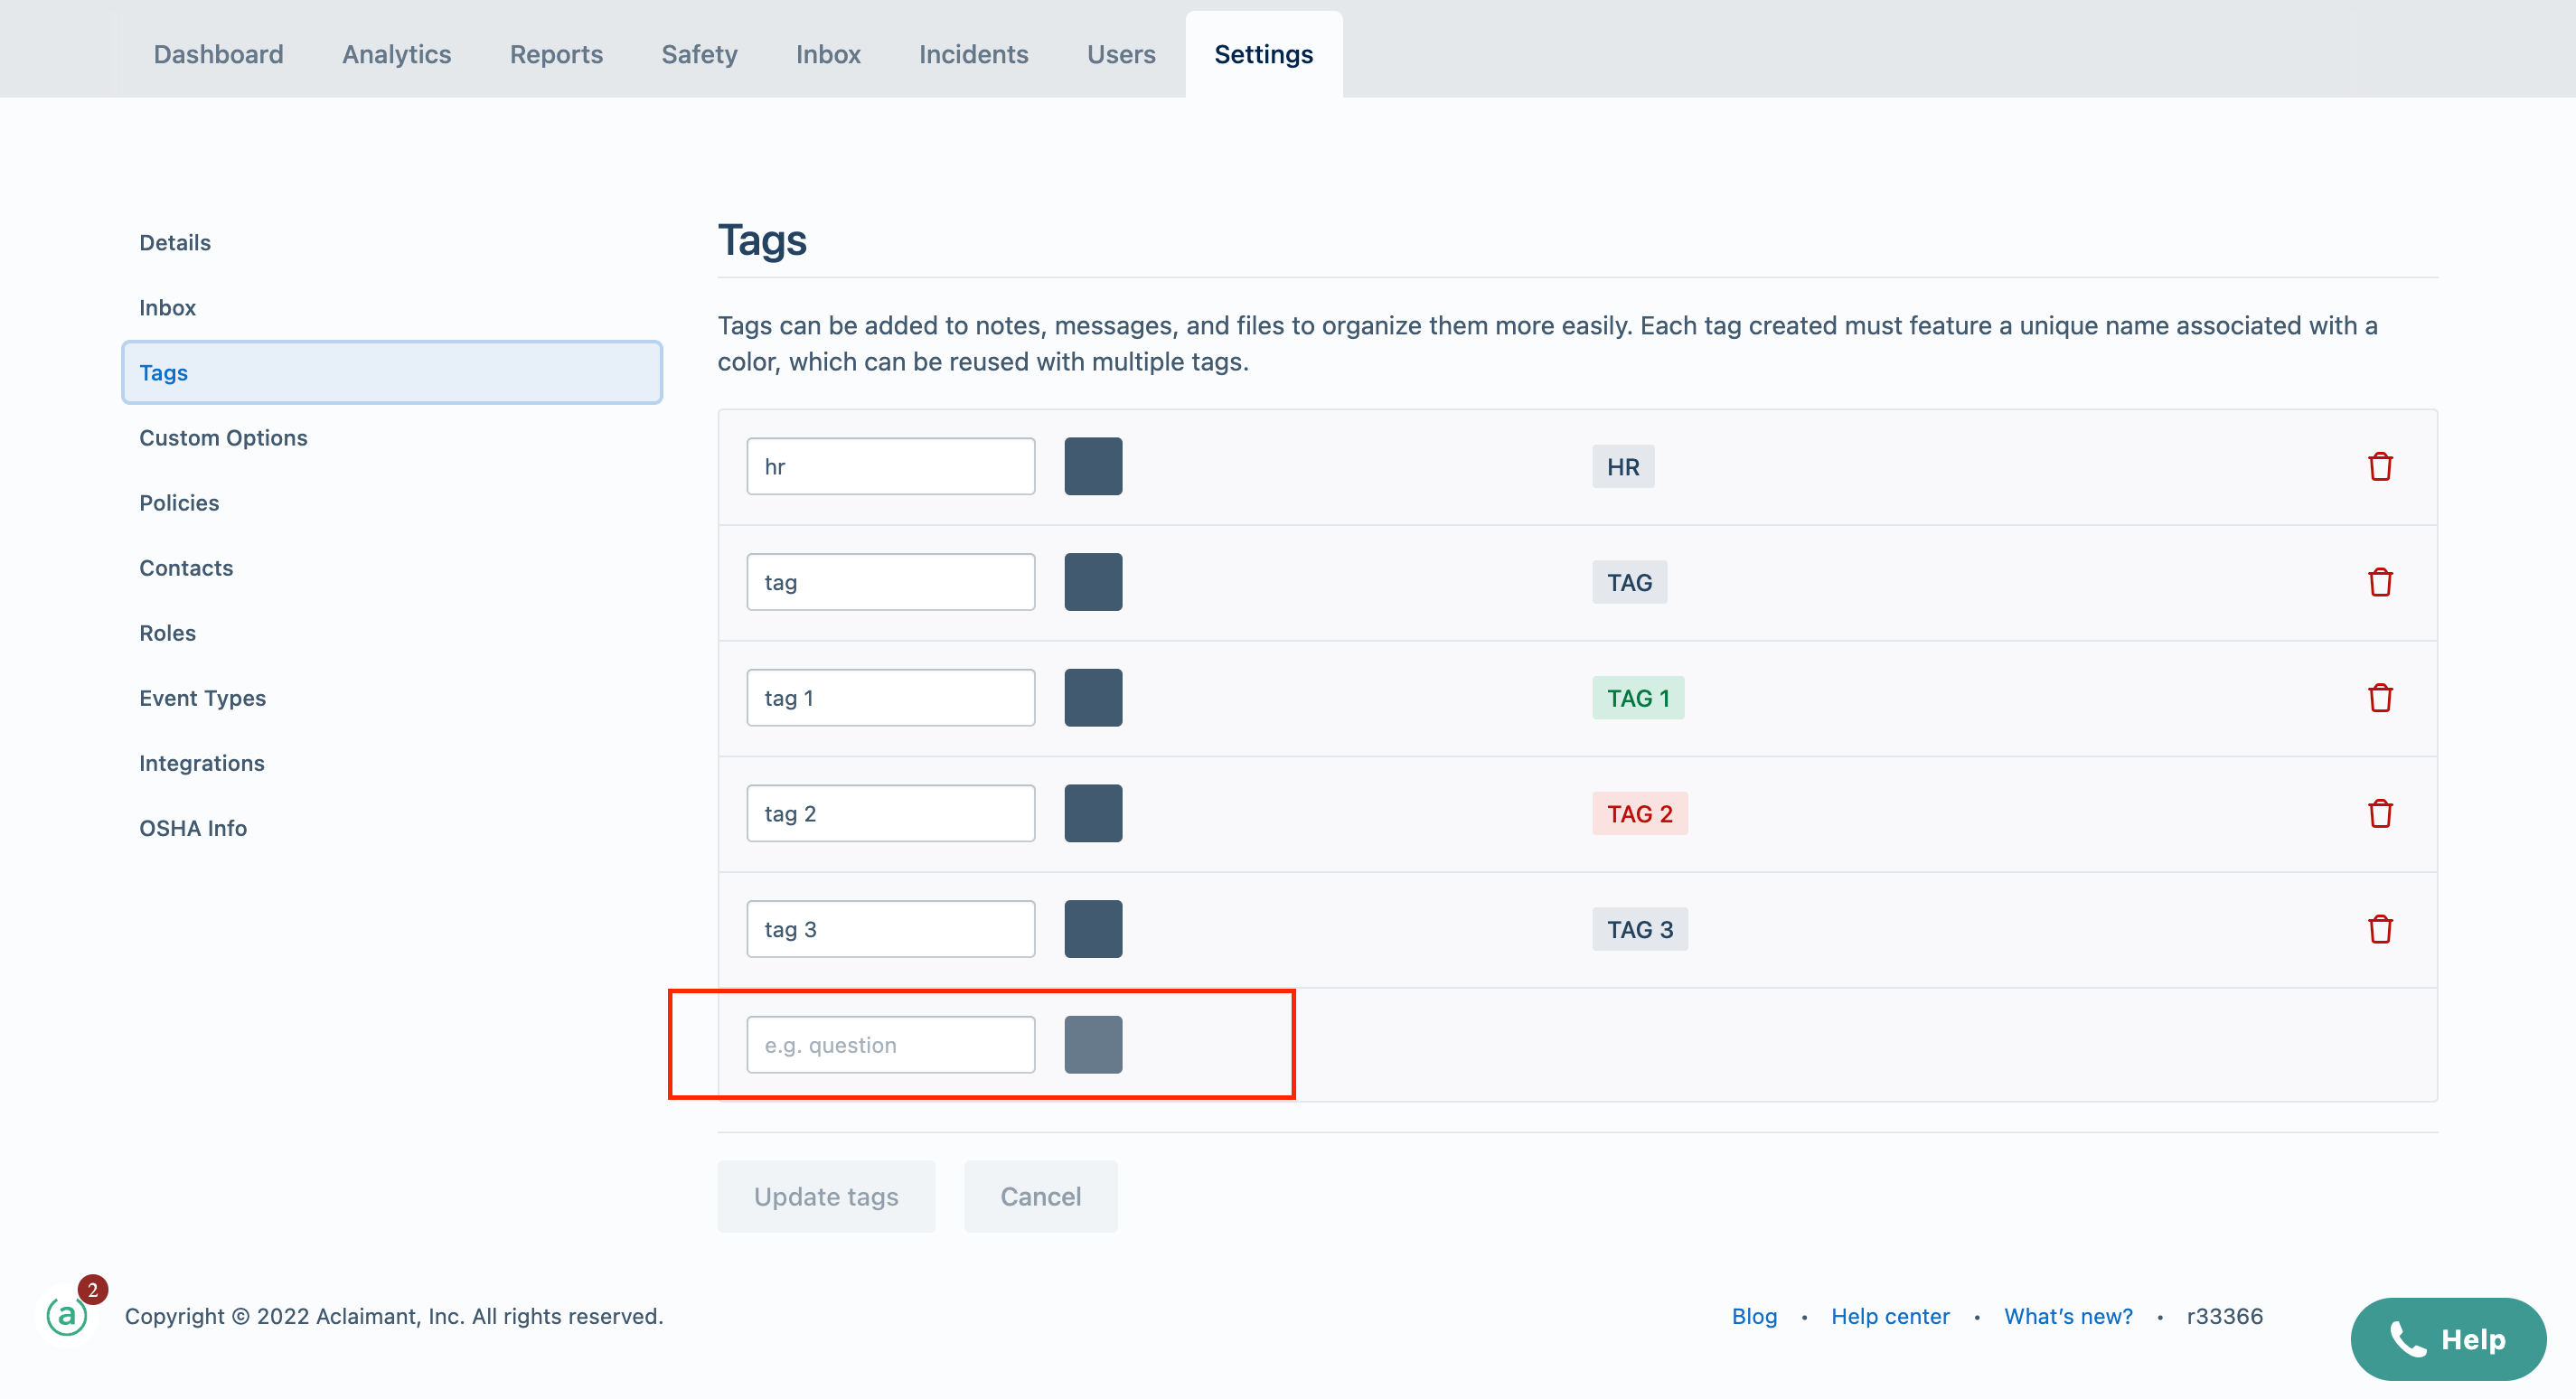Pick a color for tag 3
This screenshot has width=2576, height=1399.
tap(1093, 929)
